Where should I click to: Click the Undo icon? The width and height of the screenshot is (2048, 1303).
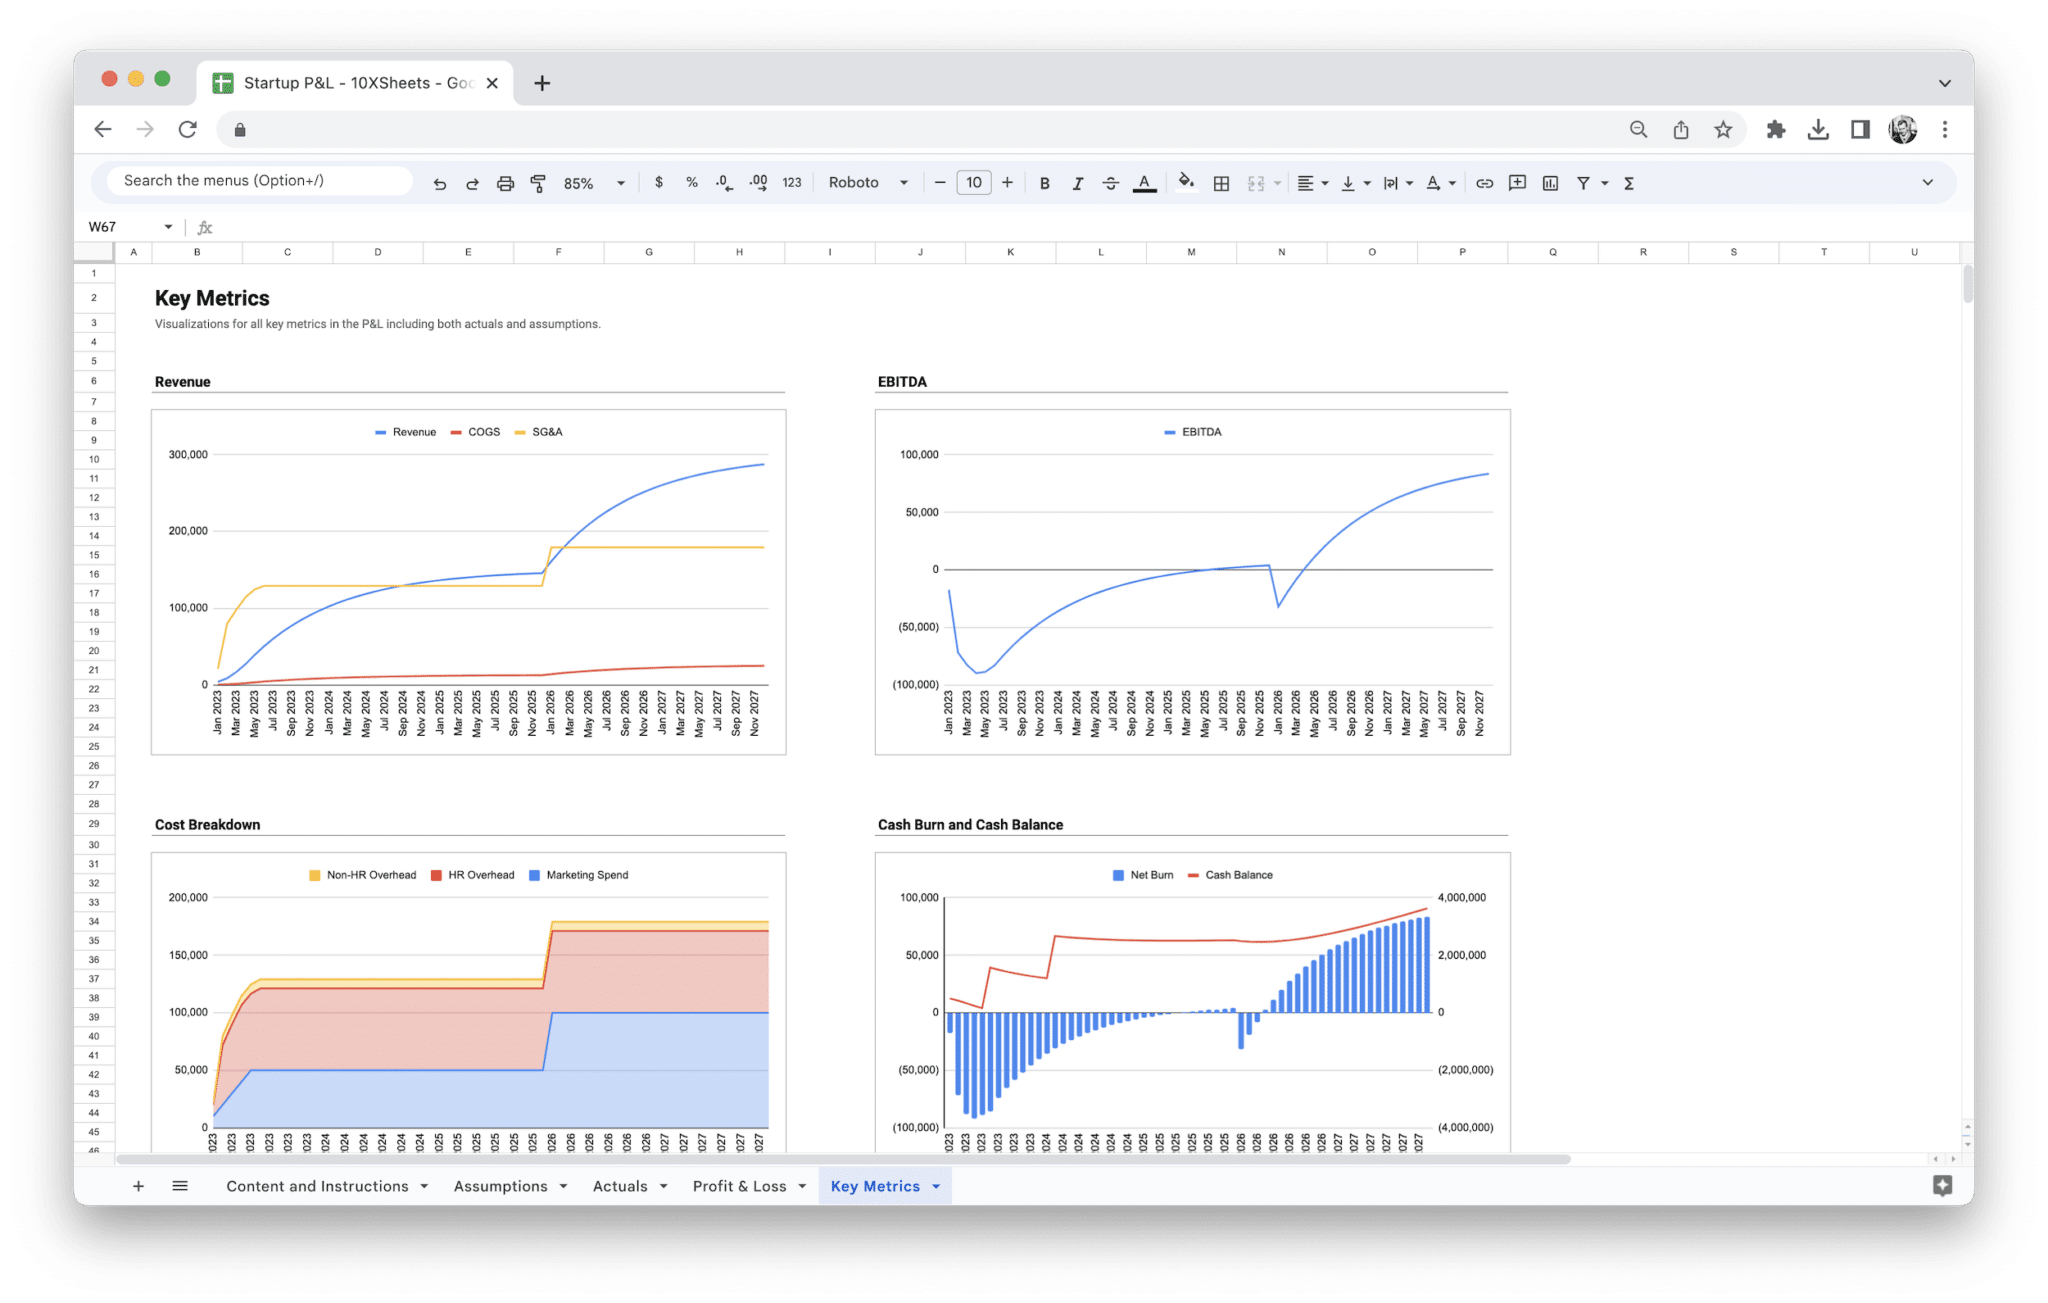[x=440, y=183]
